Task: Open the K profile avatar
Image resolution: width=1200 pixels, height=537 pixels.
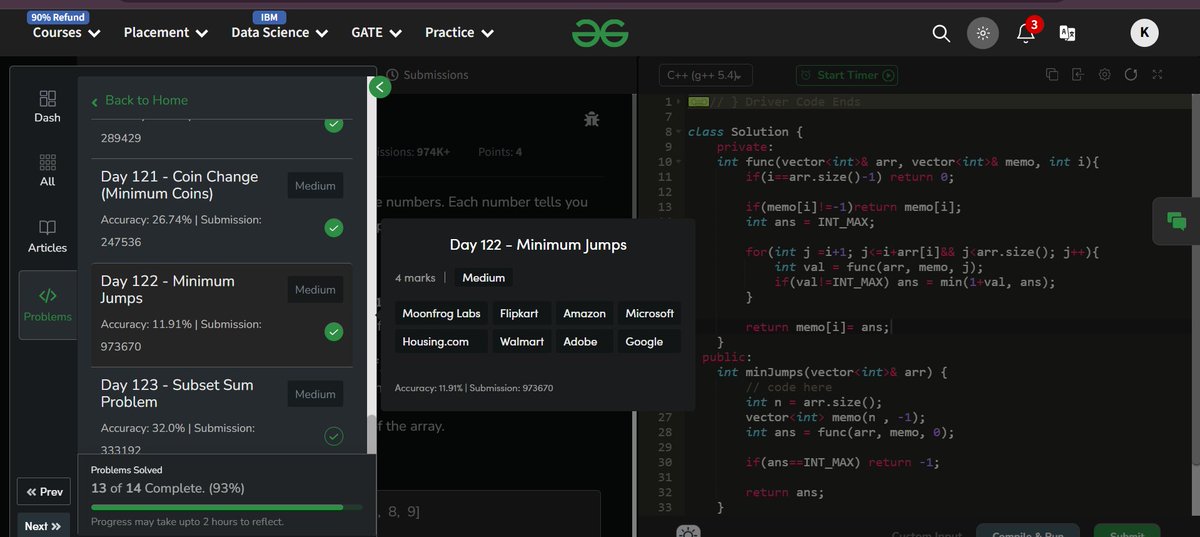Action: (1145, 33)
